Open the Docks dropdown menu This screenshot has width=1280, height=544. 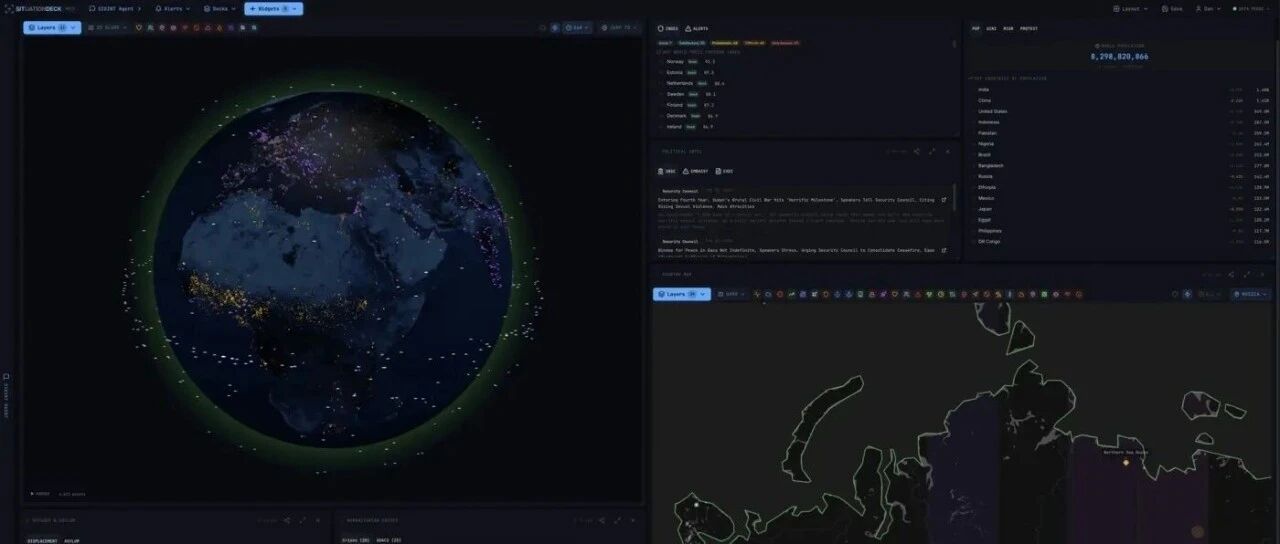[219, 8]
